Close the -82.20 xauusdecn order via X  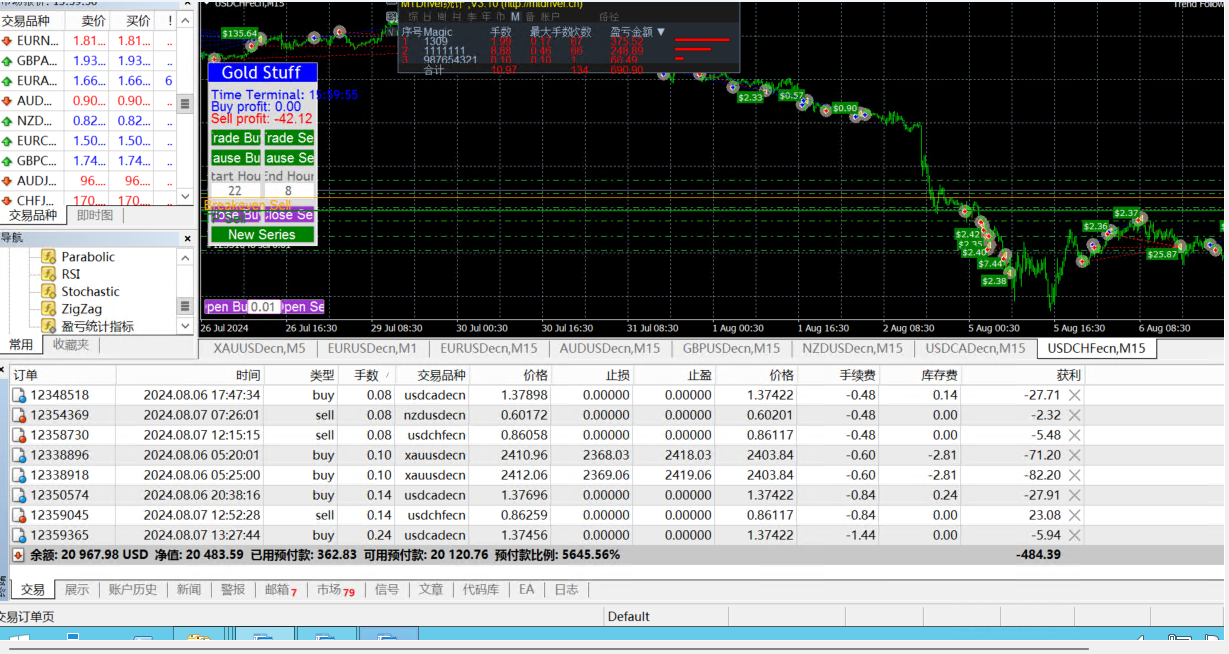1074,475
